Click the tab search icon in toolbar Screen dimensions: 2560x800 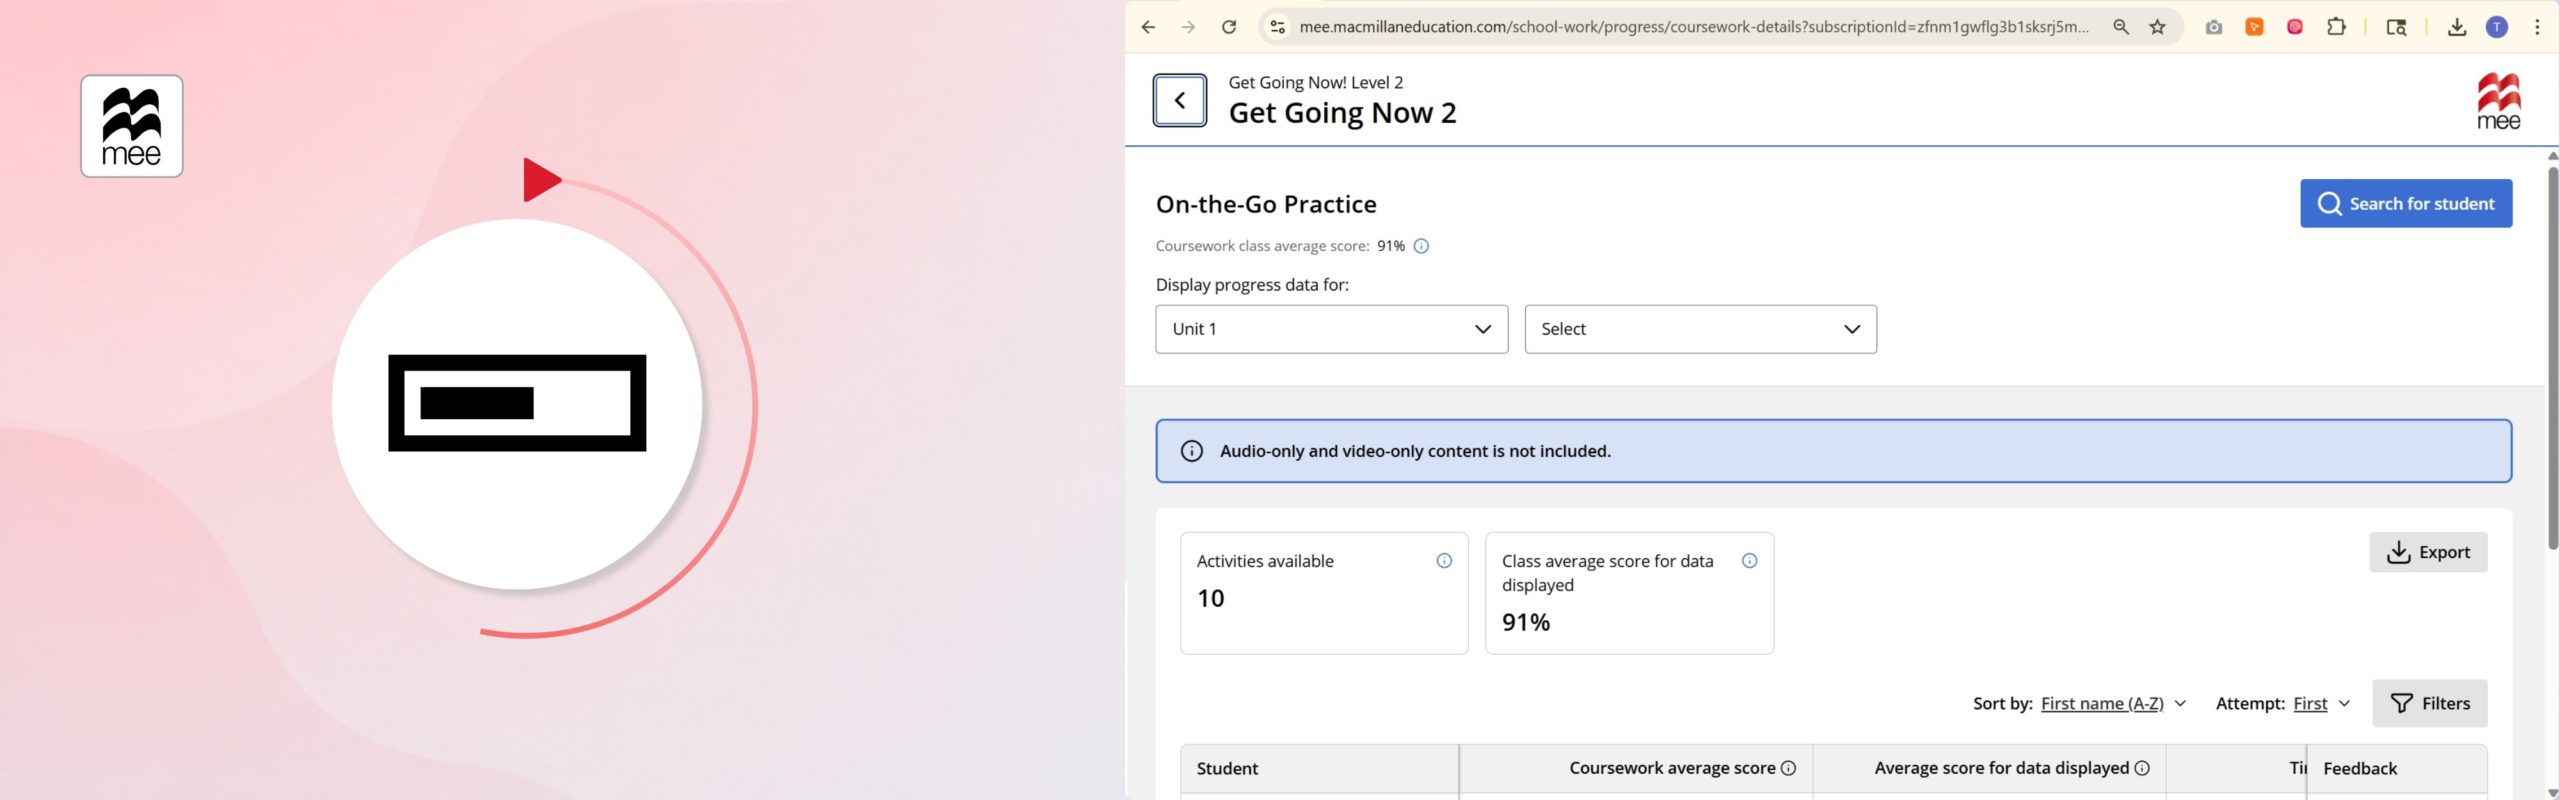pos(2396,27)
